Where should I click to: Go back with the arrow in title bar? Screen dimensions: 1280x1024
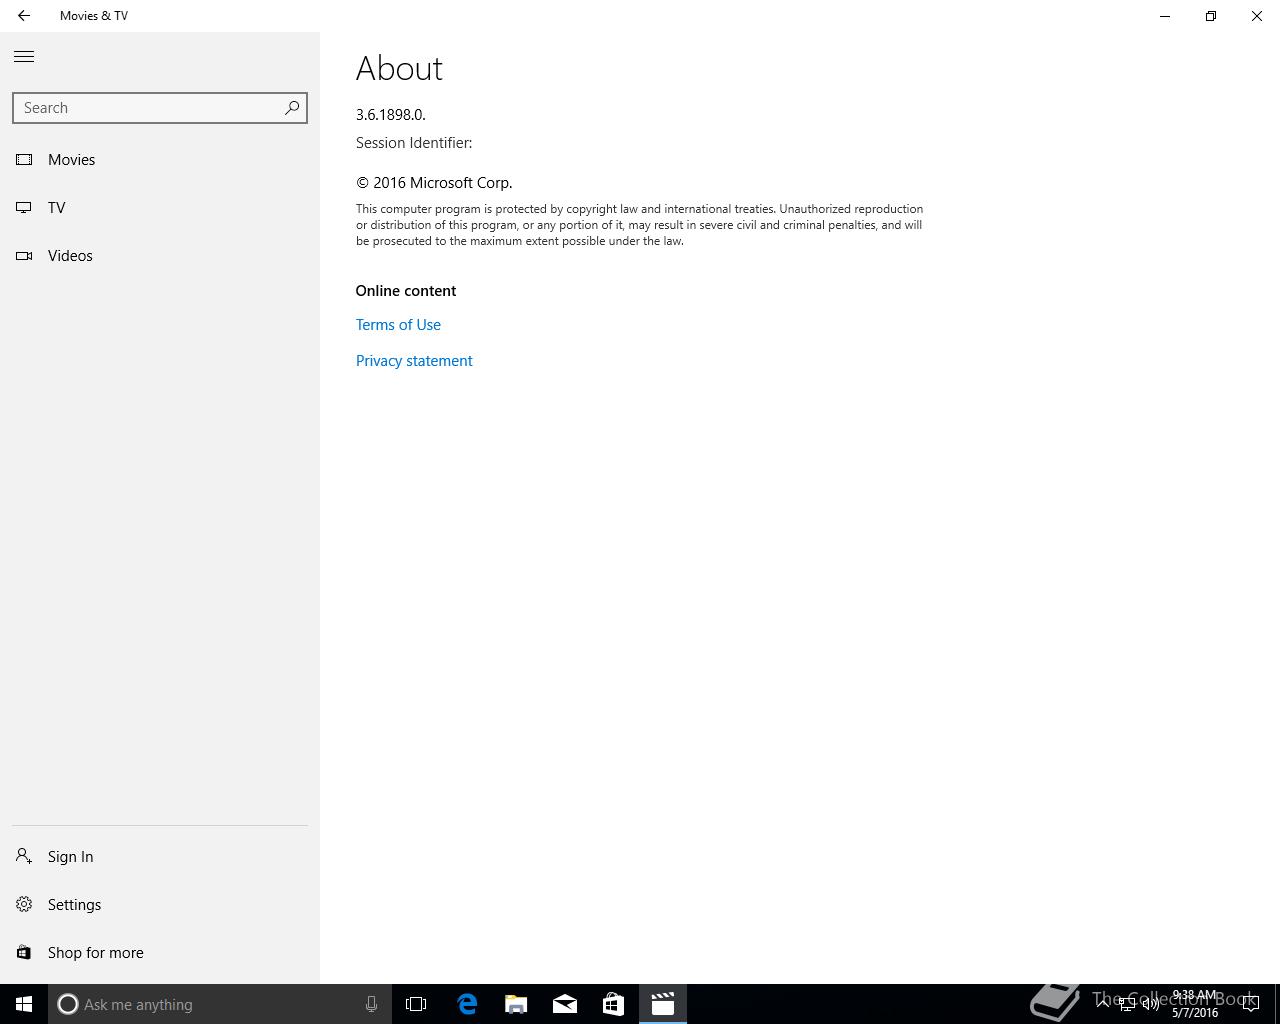24,16
